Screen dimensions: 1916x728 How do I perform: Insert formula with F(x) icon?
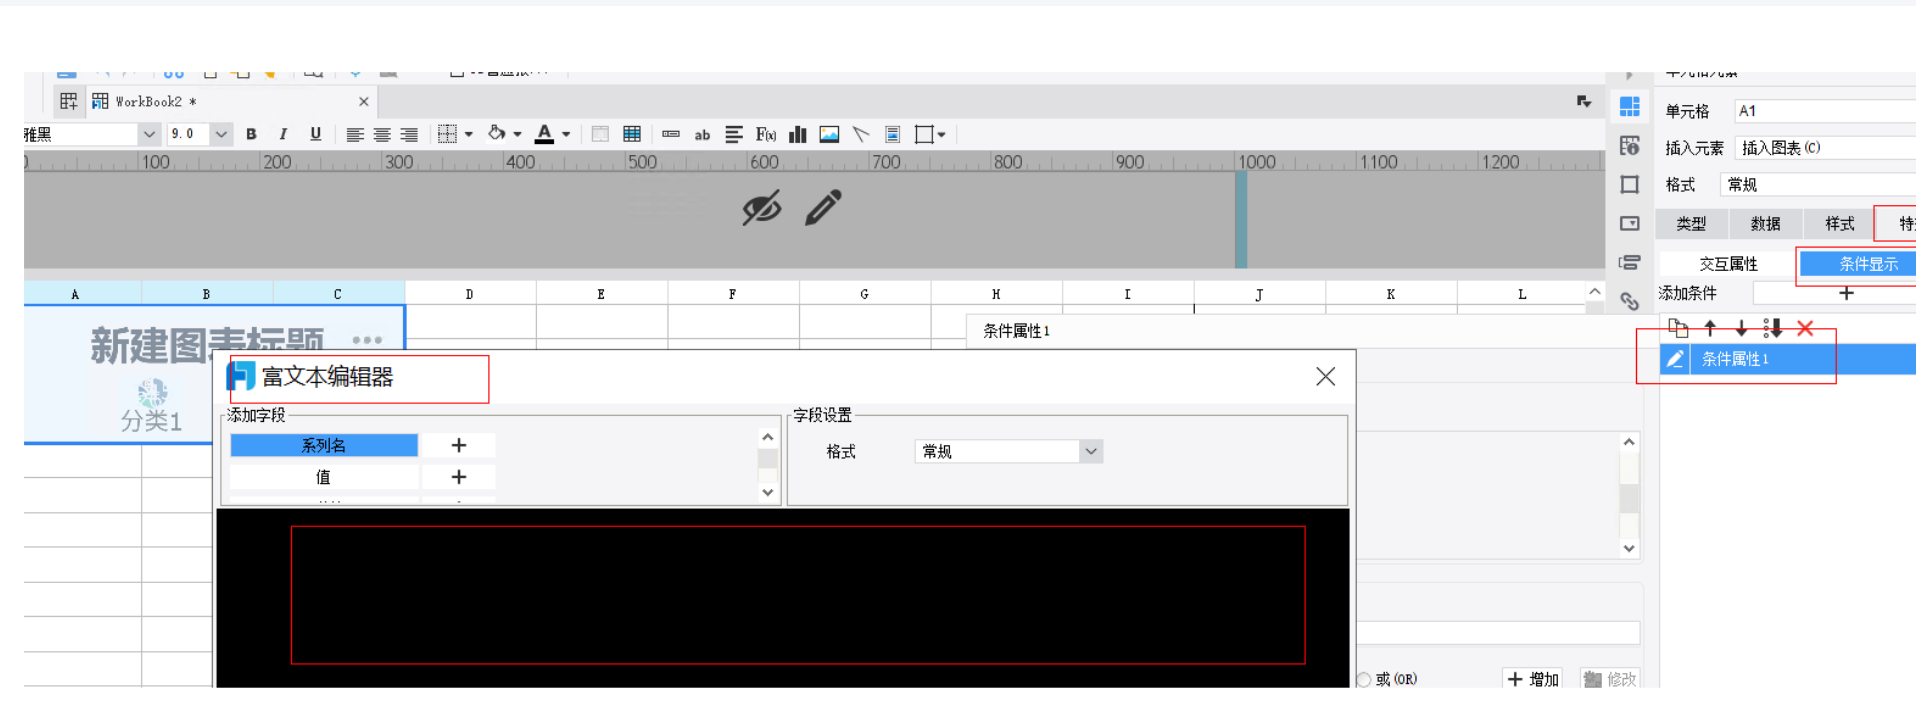(766, 134)
